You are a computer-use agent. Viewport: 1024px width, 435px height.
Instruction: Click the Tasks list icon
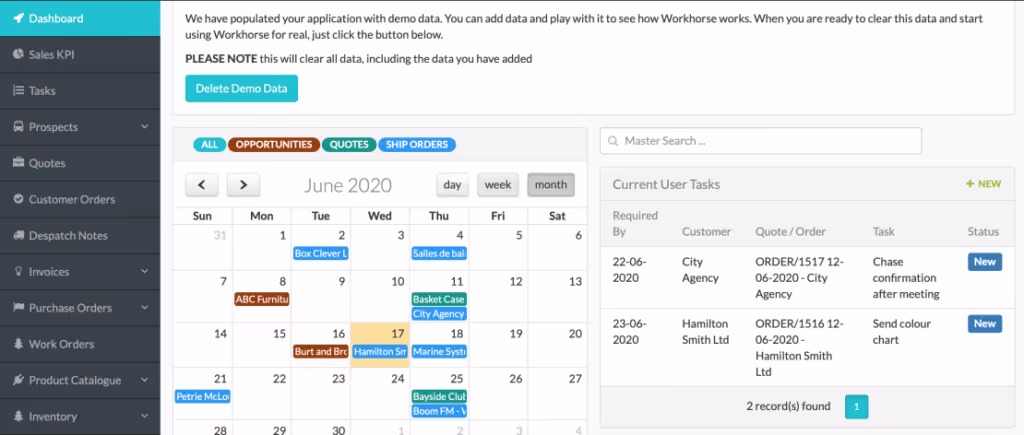click(18, 91)
